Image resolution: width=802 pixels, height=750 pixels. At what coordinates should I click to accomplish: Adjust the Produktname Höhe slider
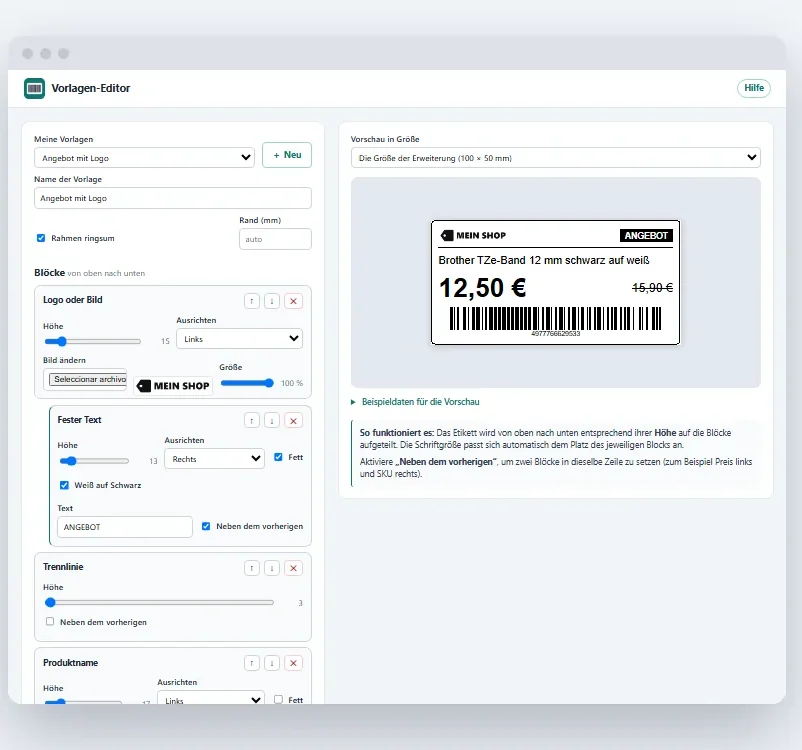pos(83,701)
